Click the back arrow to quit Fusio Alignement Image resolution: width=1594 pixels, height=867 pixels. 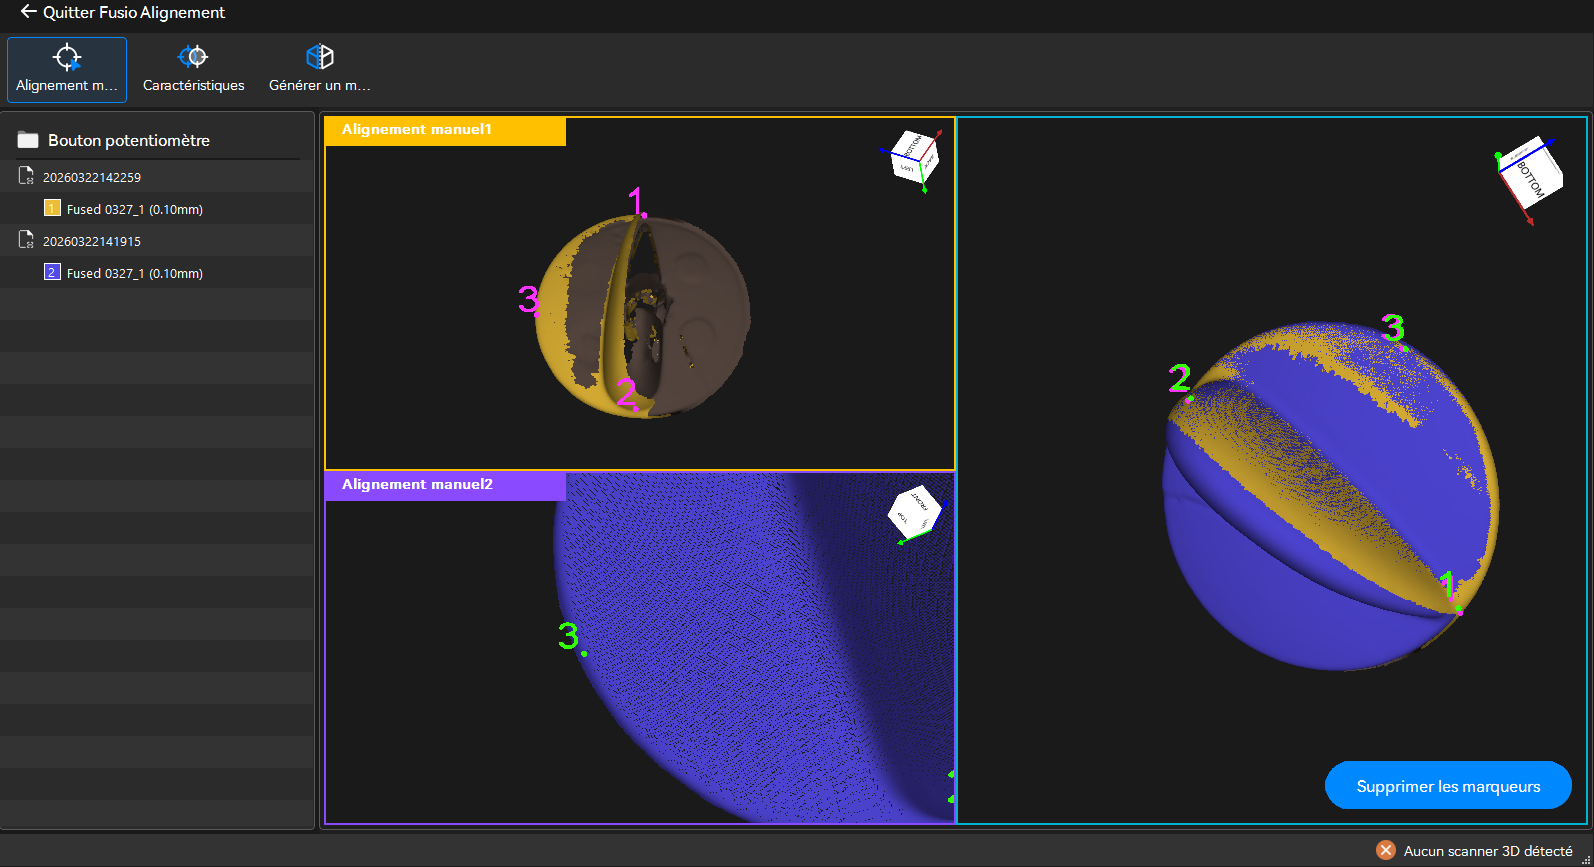point(28,12)
